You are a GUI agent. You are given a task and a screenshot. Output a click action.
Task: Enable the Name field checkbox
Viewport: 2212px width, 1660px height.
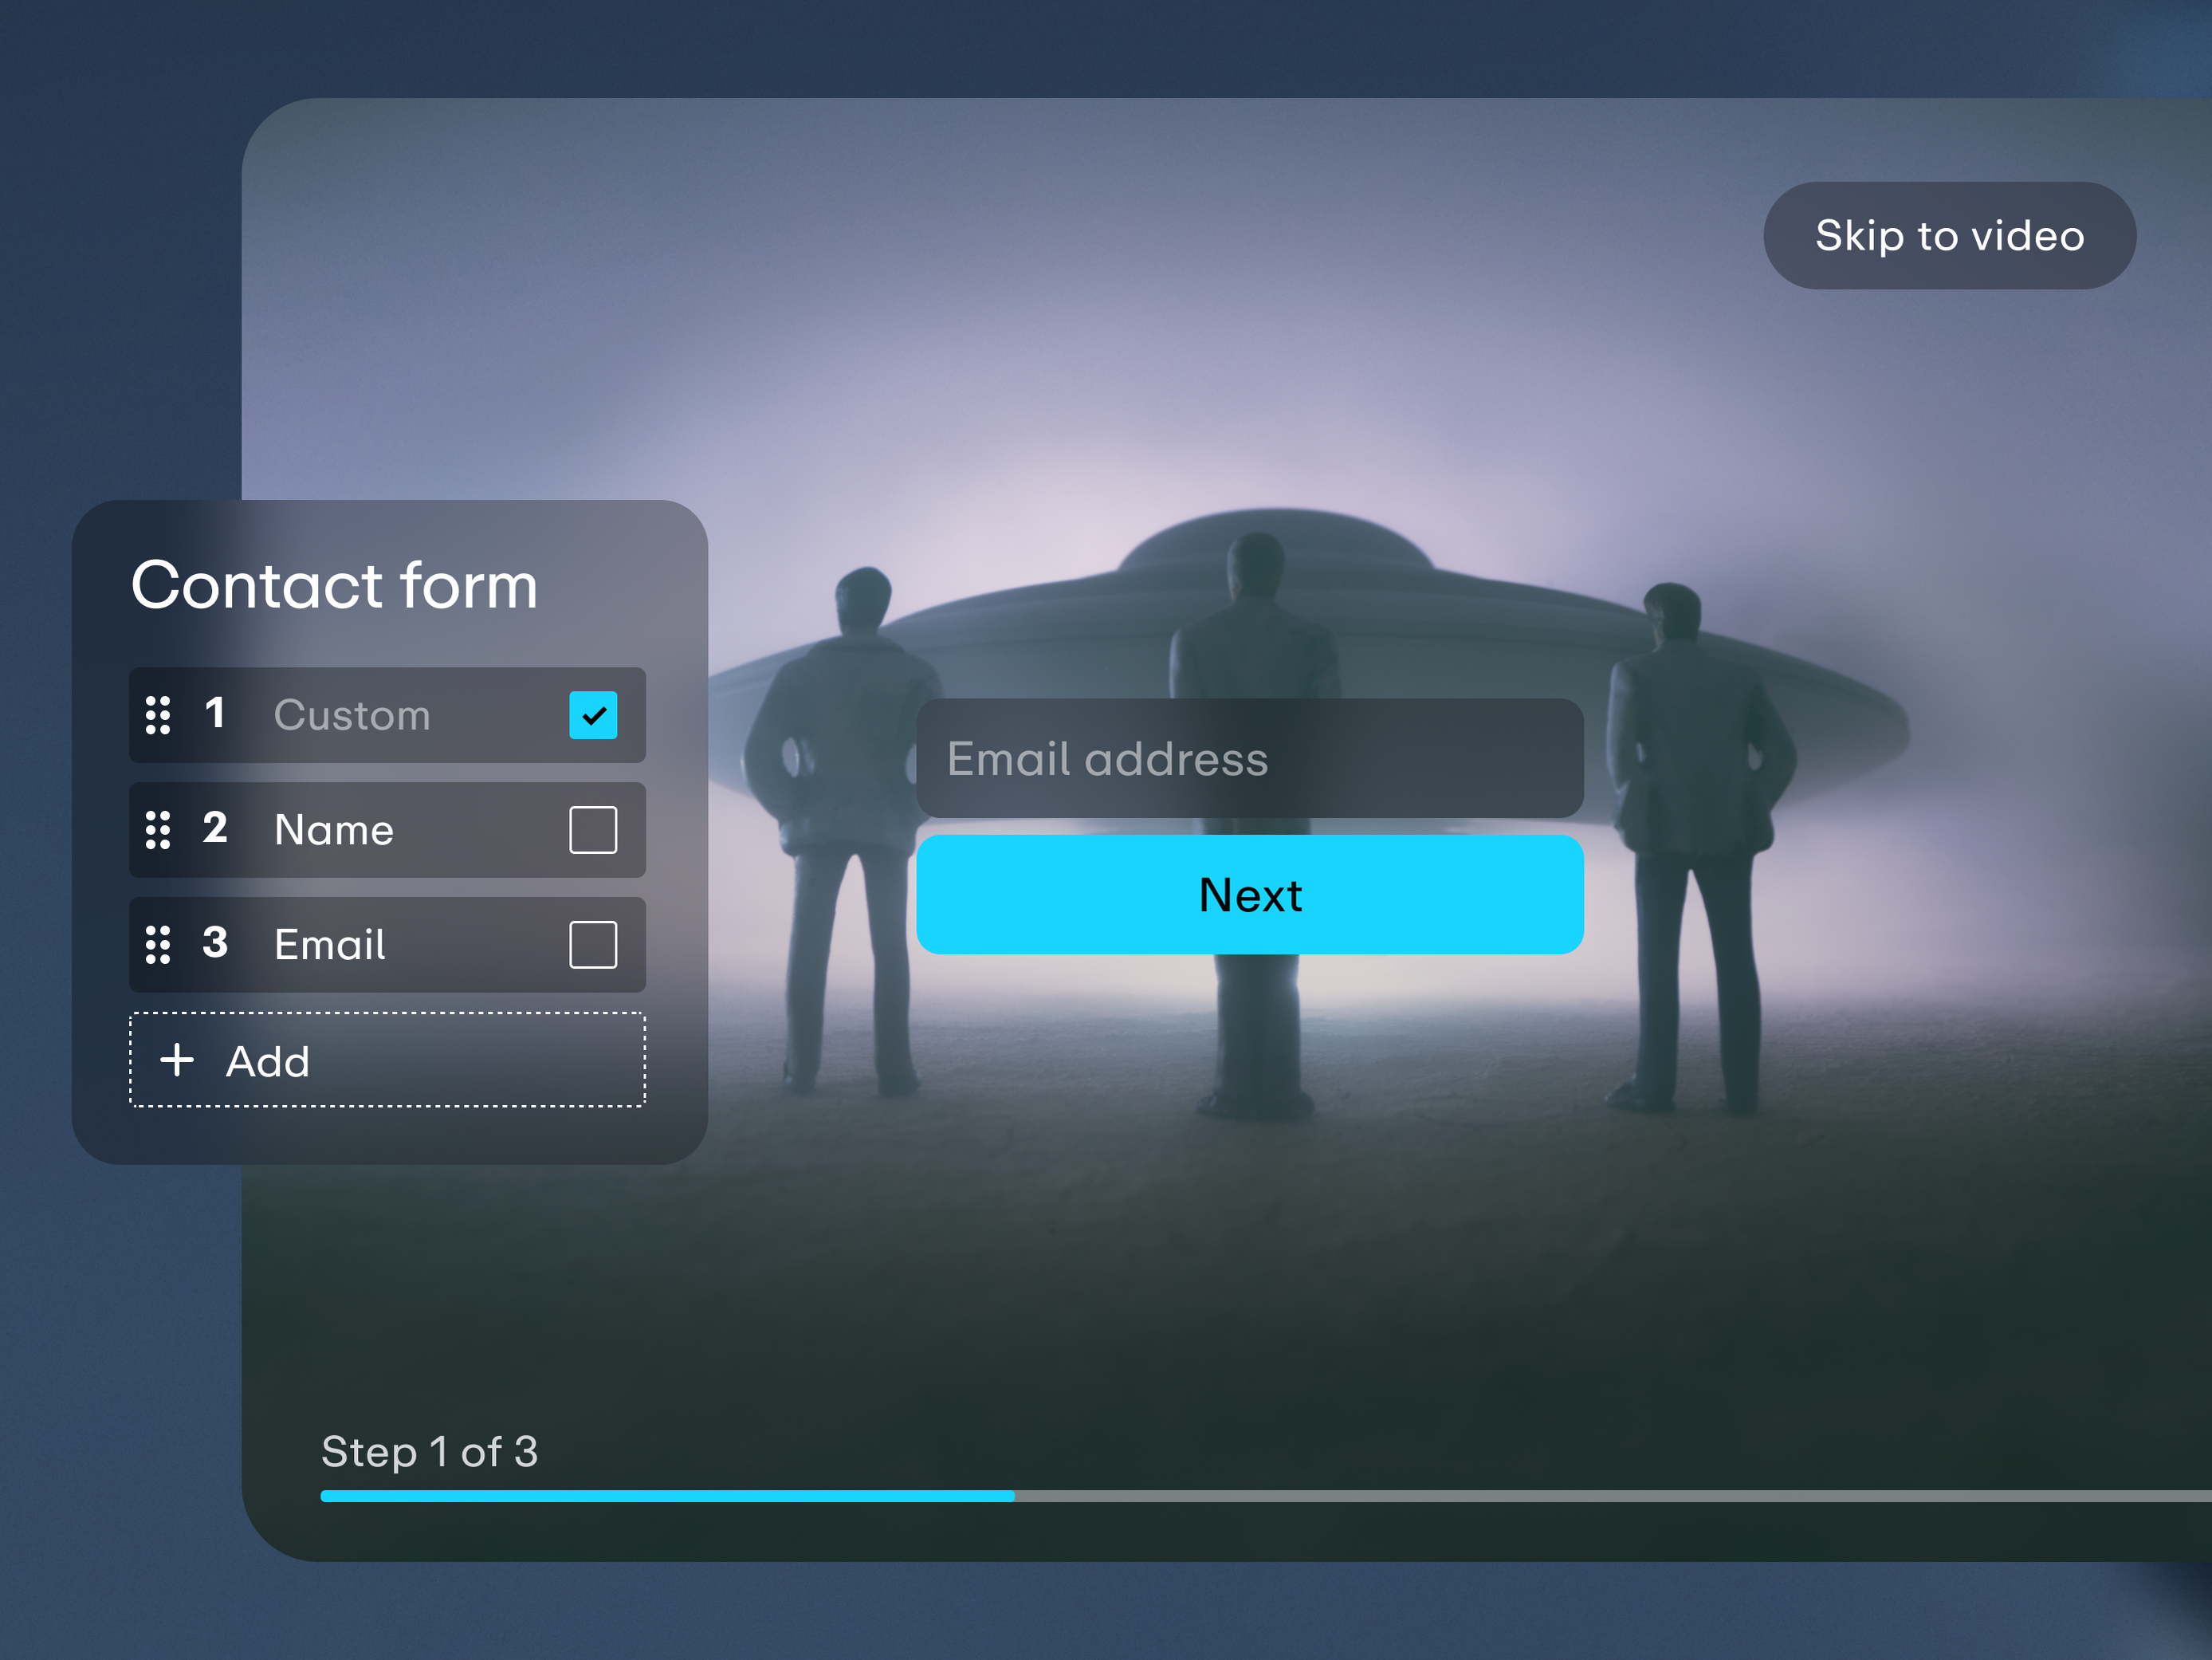click(x=593, y=830)
